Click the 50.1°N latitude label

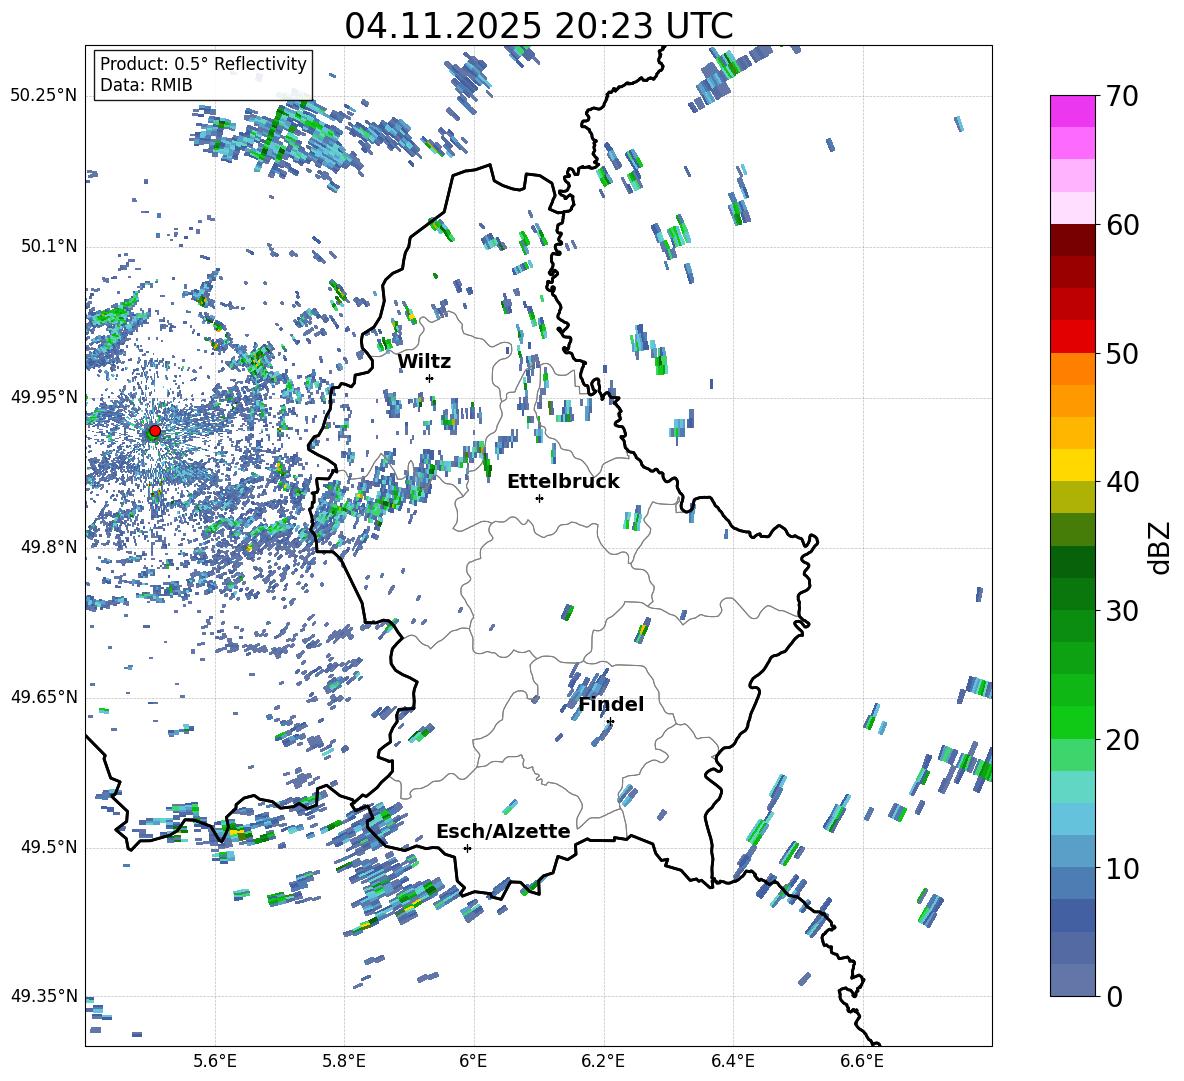point(48,246)
